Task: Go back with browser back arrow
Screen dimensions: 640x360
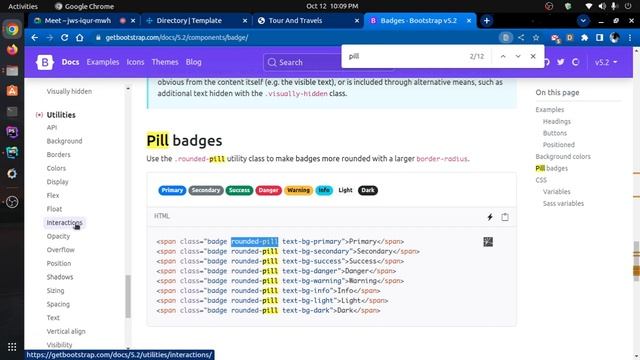Action: [35, 38]
